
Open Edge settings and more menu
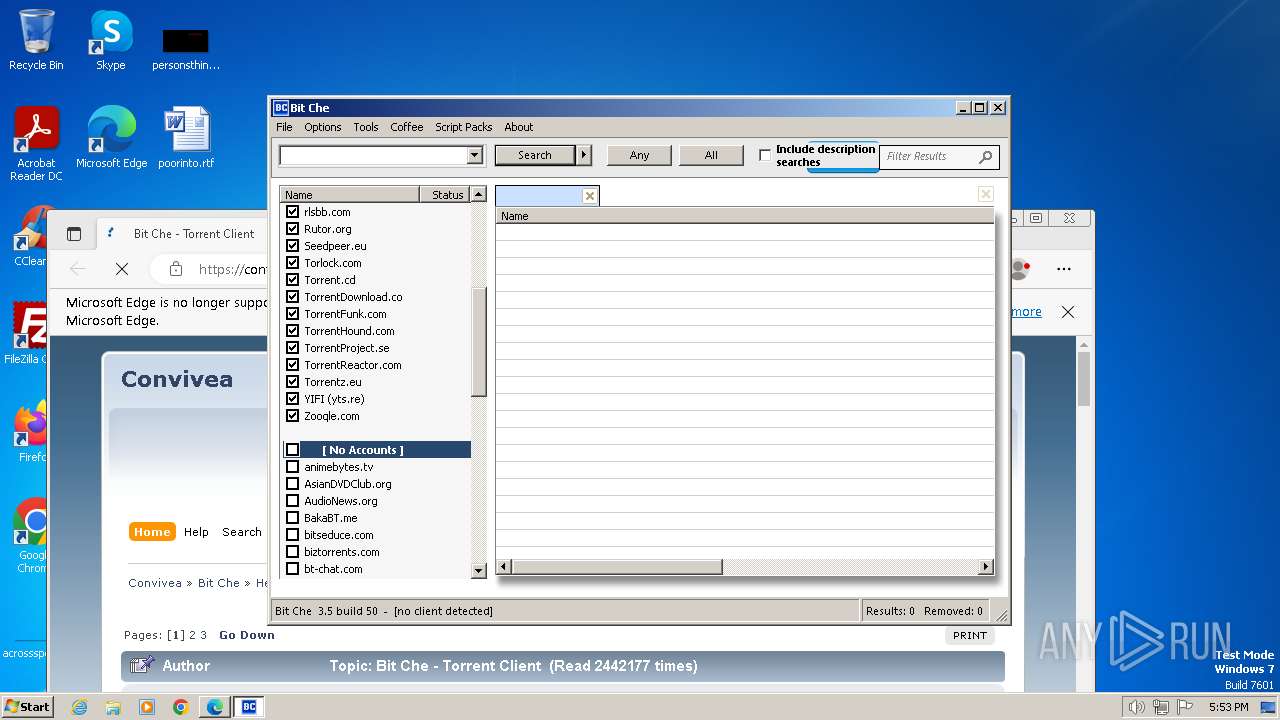click(x=1064, y=269)
